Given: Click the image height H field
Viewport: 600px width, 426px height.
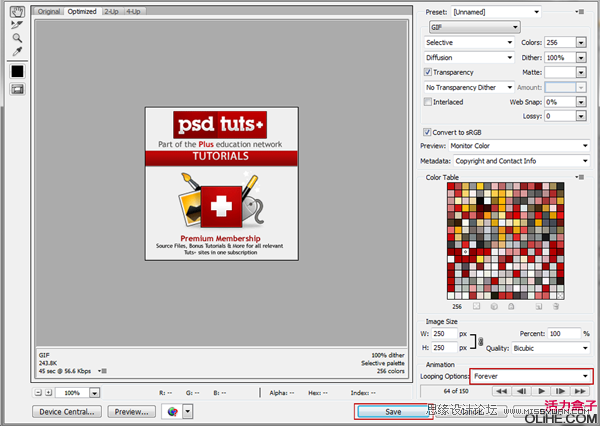Looking at the screenshot, I should [444, 348].
